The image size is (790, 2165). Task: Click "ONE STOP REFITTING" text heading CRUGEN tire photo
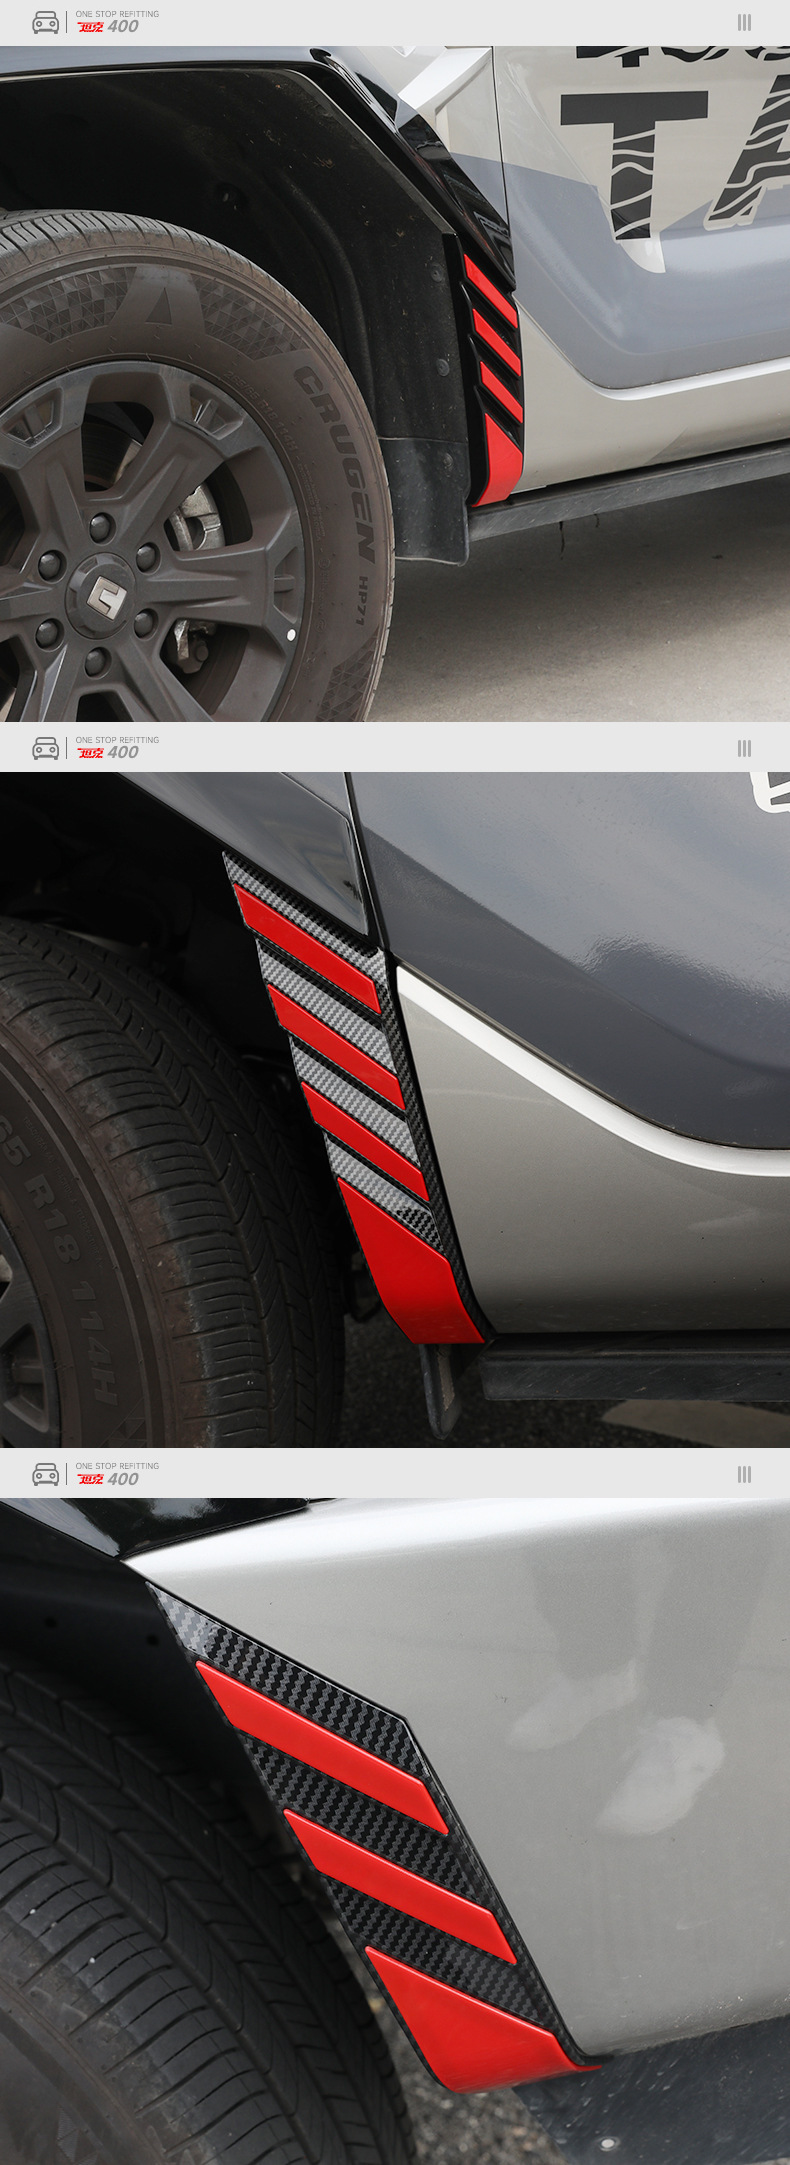point(117,14)
